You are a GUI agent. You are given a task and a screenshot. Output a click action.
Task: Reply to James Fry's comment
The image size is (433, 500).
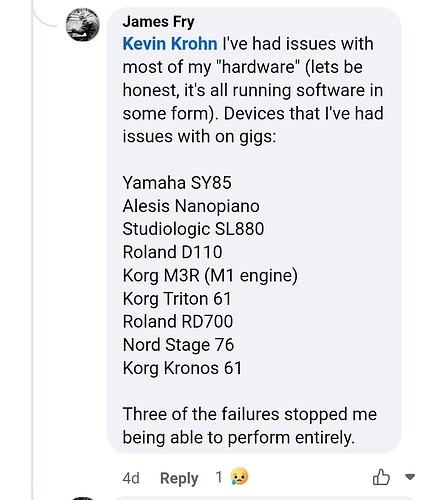click(179, 478)
